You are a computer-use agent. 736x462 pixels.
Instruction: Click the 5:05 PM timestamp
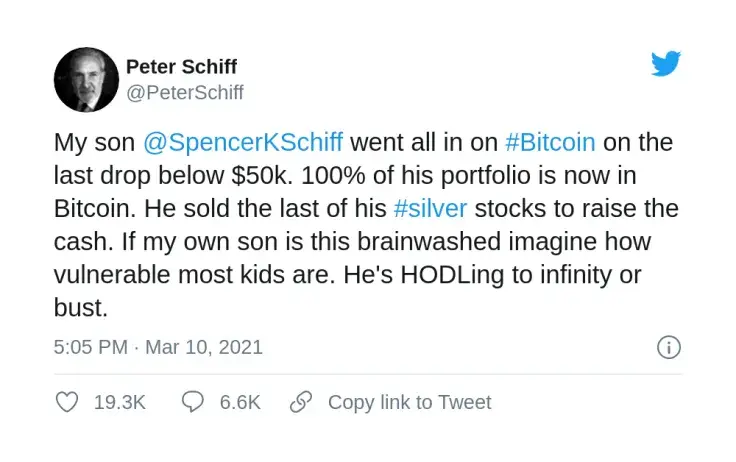[91, 348]
